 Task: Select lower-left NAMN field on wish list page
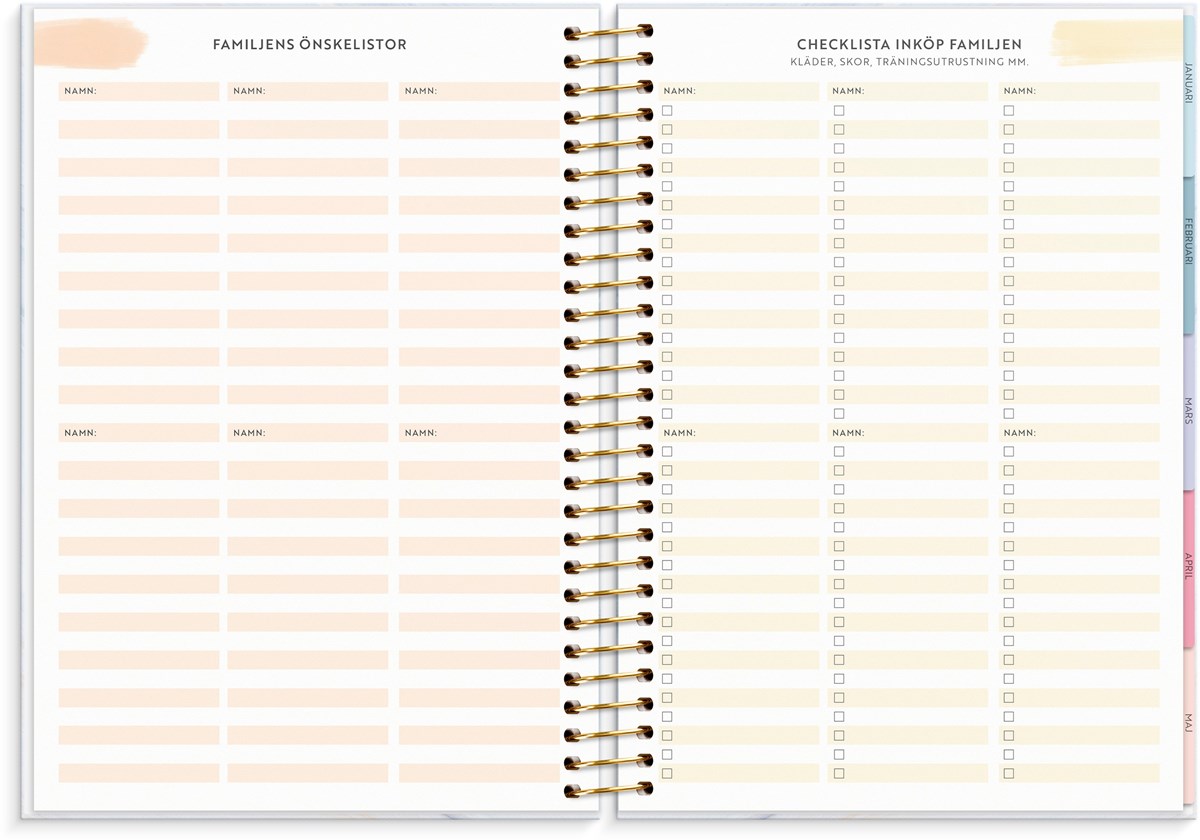(139, 433)
